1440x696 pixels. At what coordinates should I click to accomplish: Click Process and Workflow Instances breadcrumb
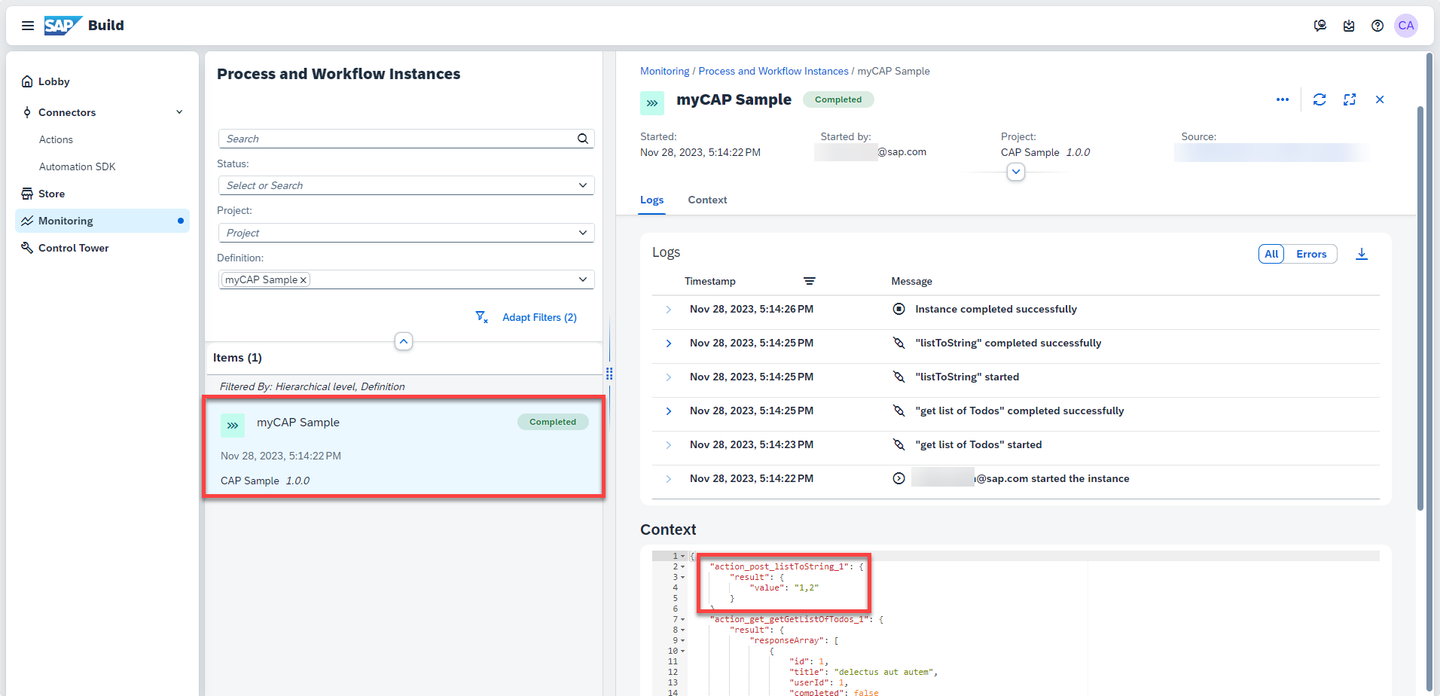[x=773, y=71]
